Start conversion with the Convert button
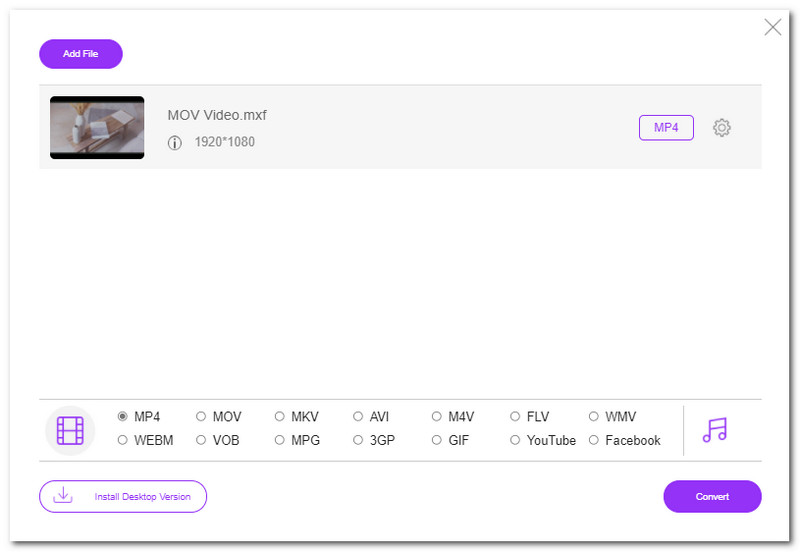Image resolution: width=800 pixels, height=552 pixels. point(712,496)
